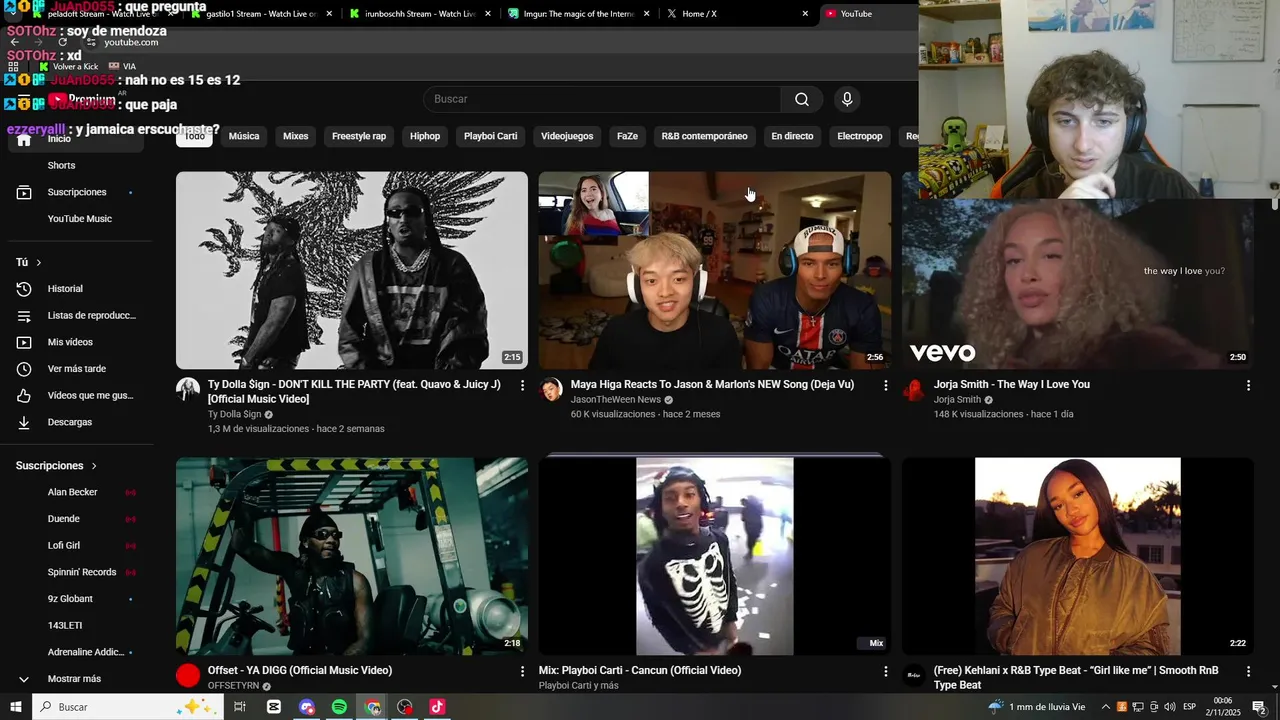Open Lofi Girl subscription channel
The height and width of the screenshot is (720, 1280).
coord(64,546)
